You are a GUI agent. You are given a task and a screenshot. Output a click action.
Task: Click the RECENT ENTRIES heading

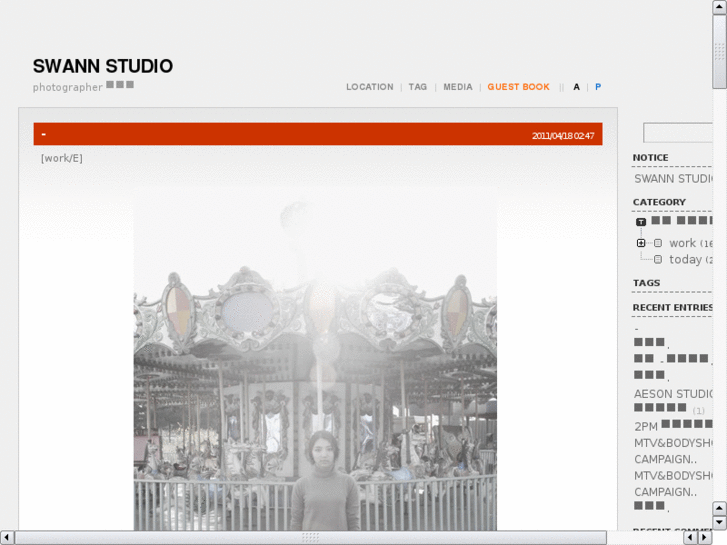[x=672, y=308]
